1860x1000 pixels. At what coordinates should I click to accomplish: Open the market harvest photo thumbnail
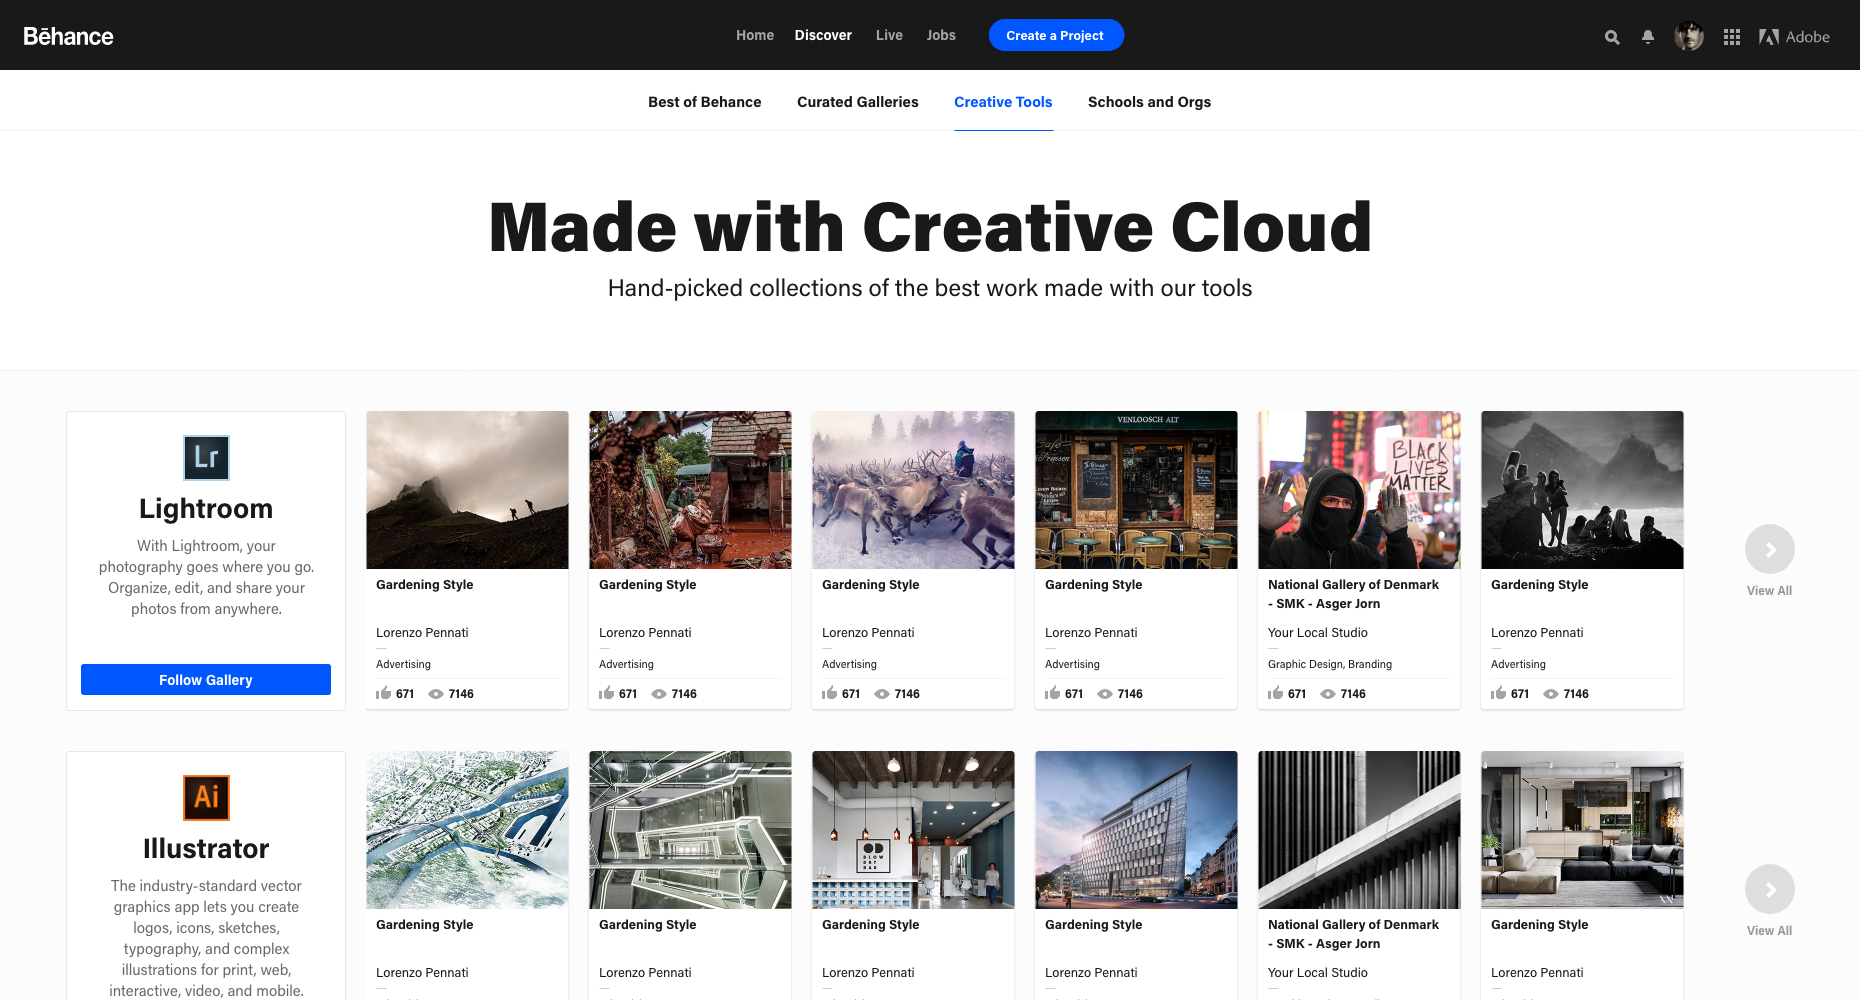(x=690, y=490)
